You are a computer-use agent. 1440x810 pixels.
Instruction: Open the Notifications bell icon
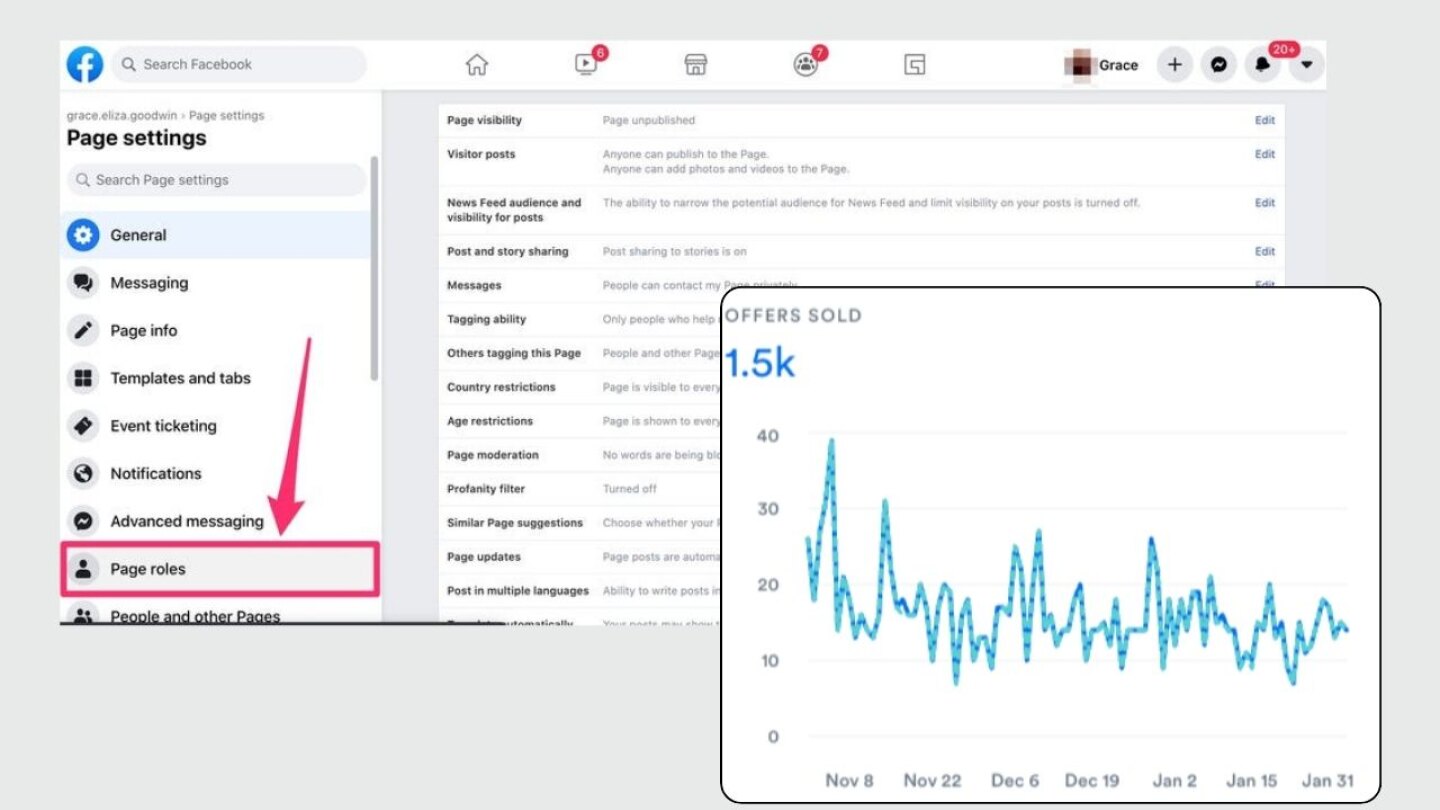[x=1263, y=65]
